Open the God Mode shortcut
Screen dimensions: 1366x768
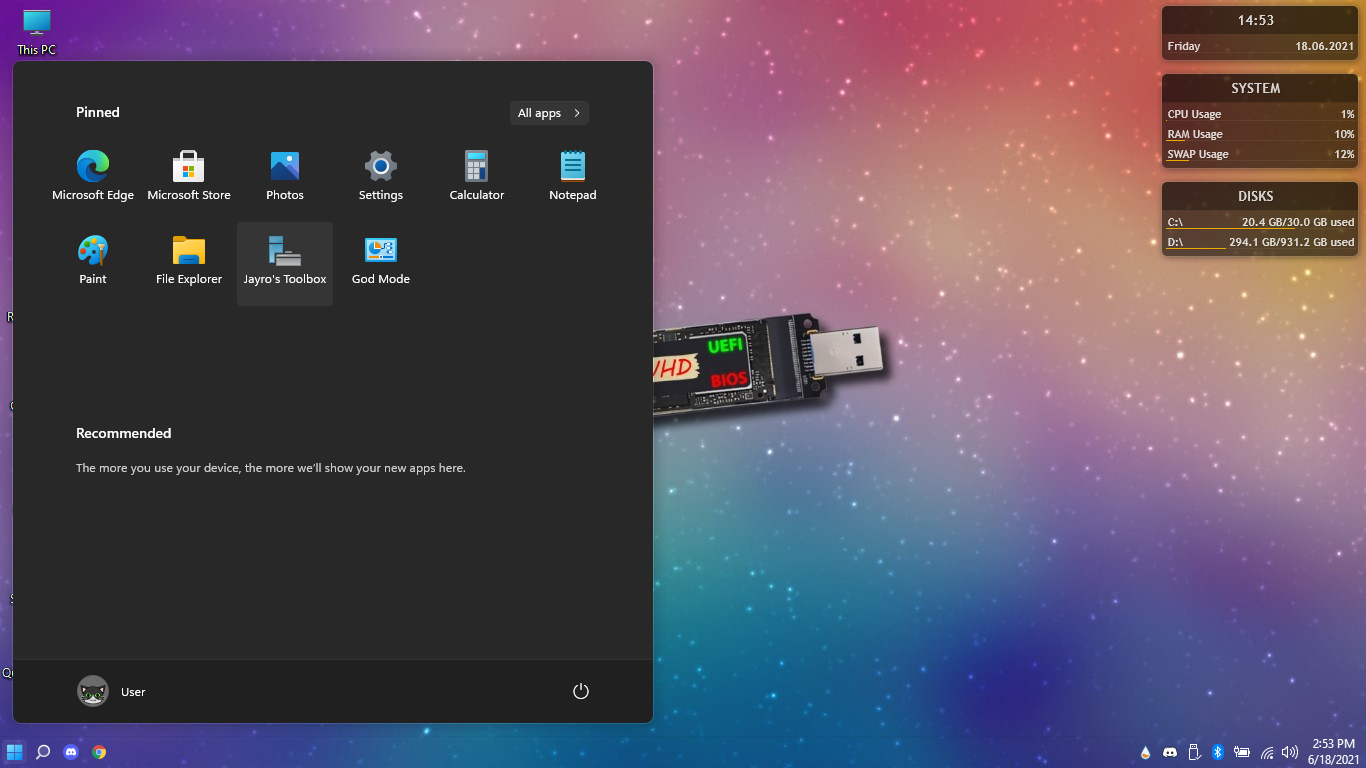(x=381, y=260)
